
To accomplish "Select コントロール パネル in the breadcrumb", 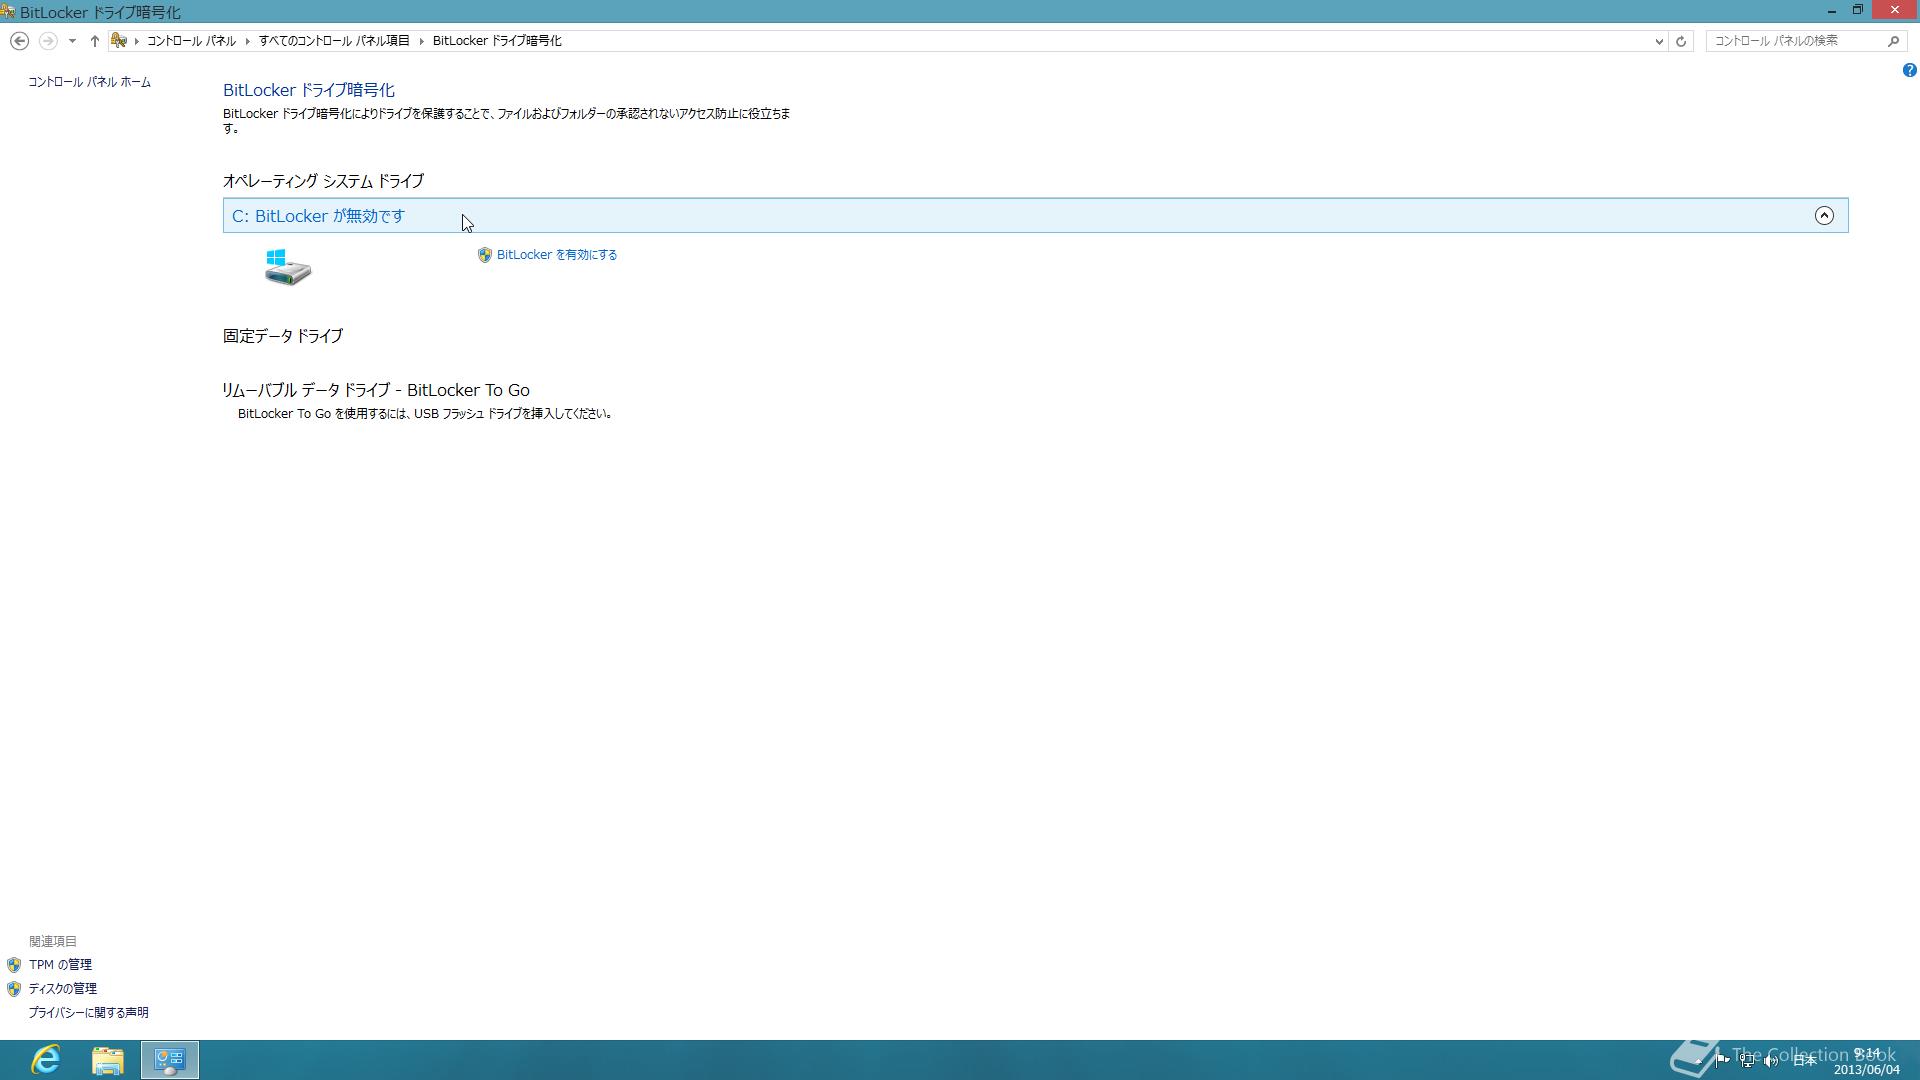I will [x=191, y=41].
